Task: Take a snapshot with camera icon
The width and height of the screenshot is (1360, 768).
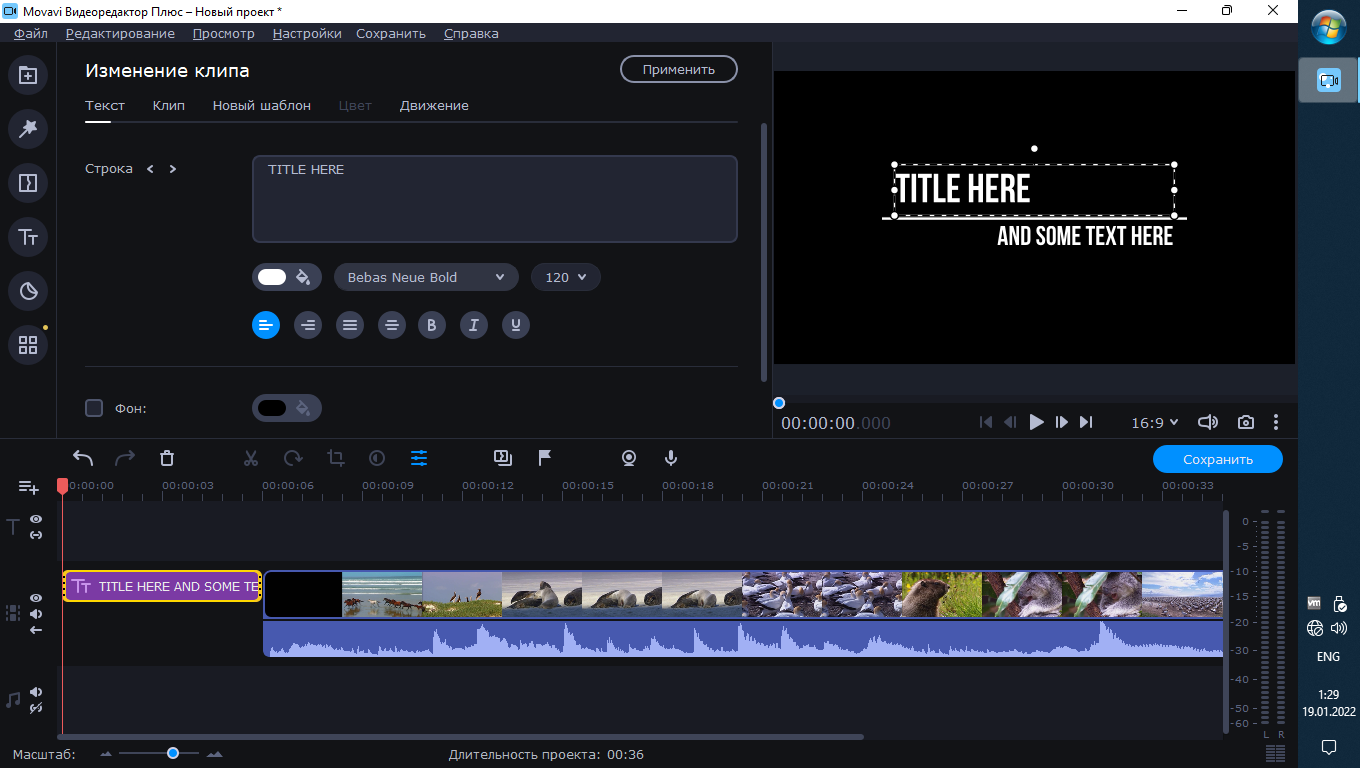Action: point(1245,422)
